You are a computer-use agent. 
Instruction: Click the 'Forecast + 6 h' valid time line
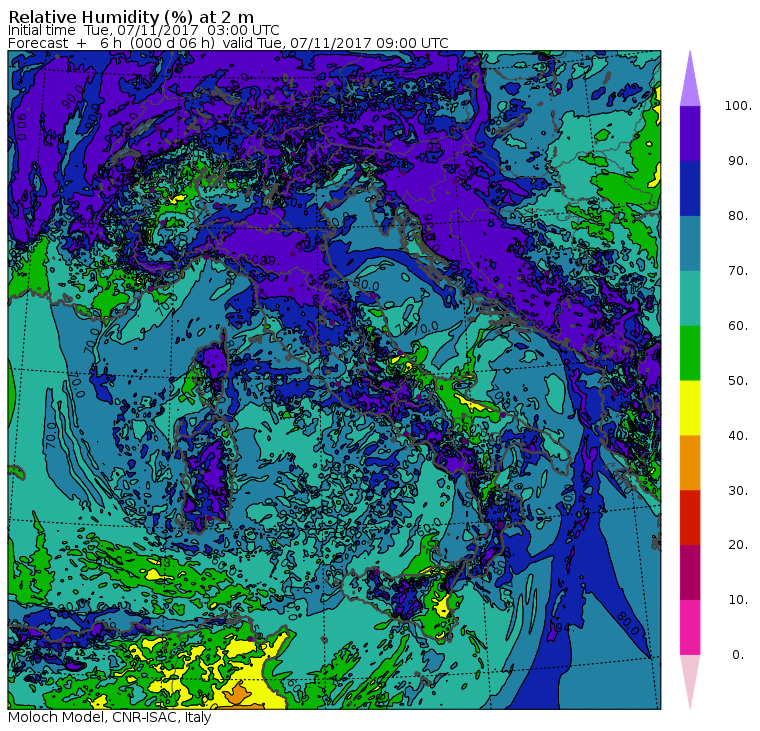pyautogui.click(x=228, y=43)
